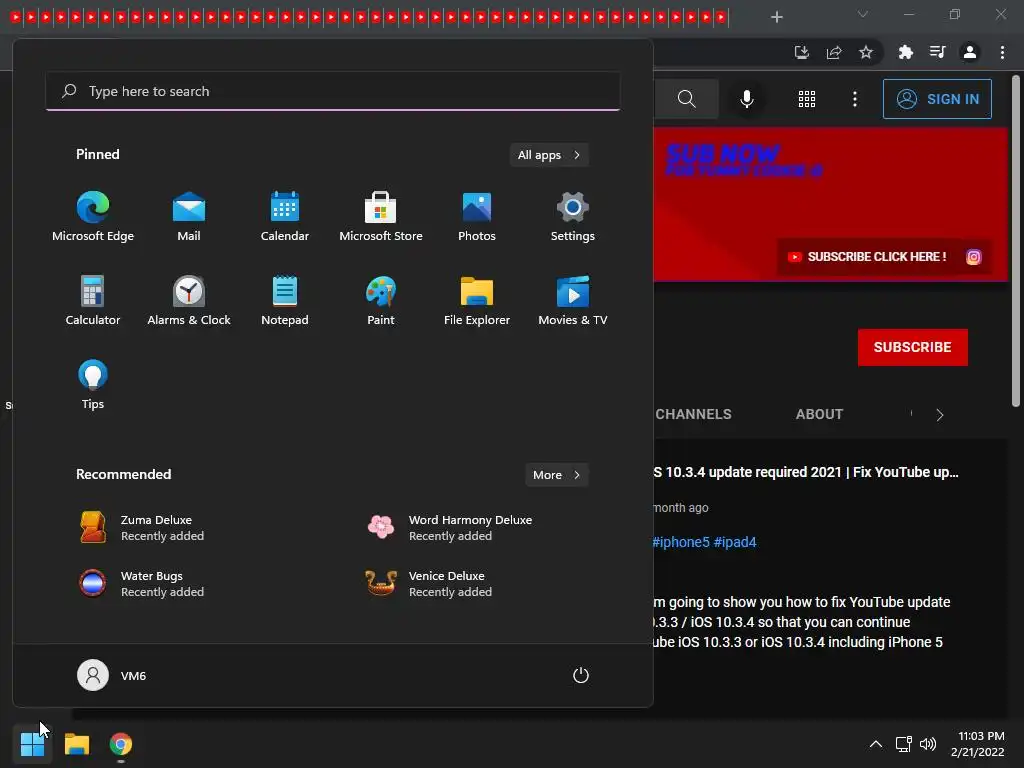
Task: Click the red SUBSCRIBE button
Action: point(912,347)
